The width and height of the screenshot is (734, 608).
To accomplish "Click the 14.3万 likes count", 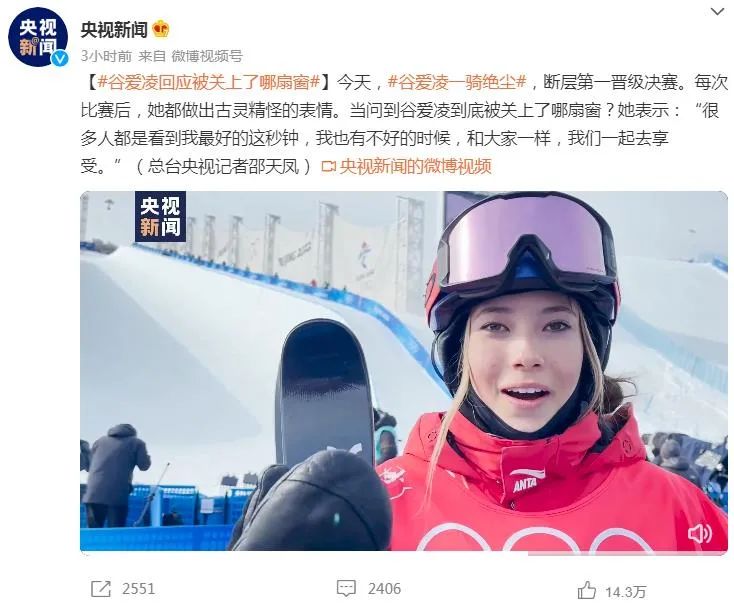I will (x=625, y=592).
